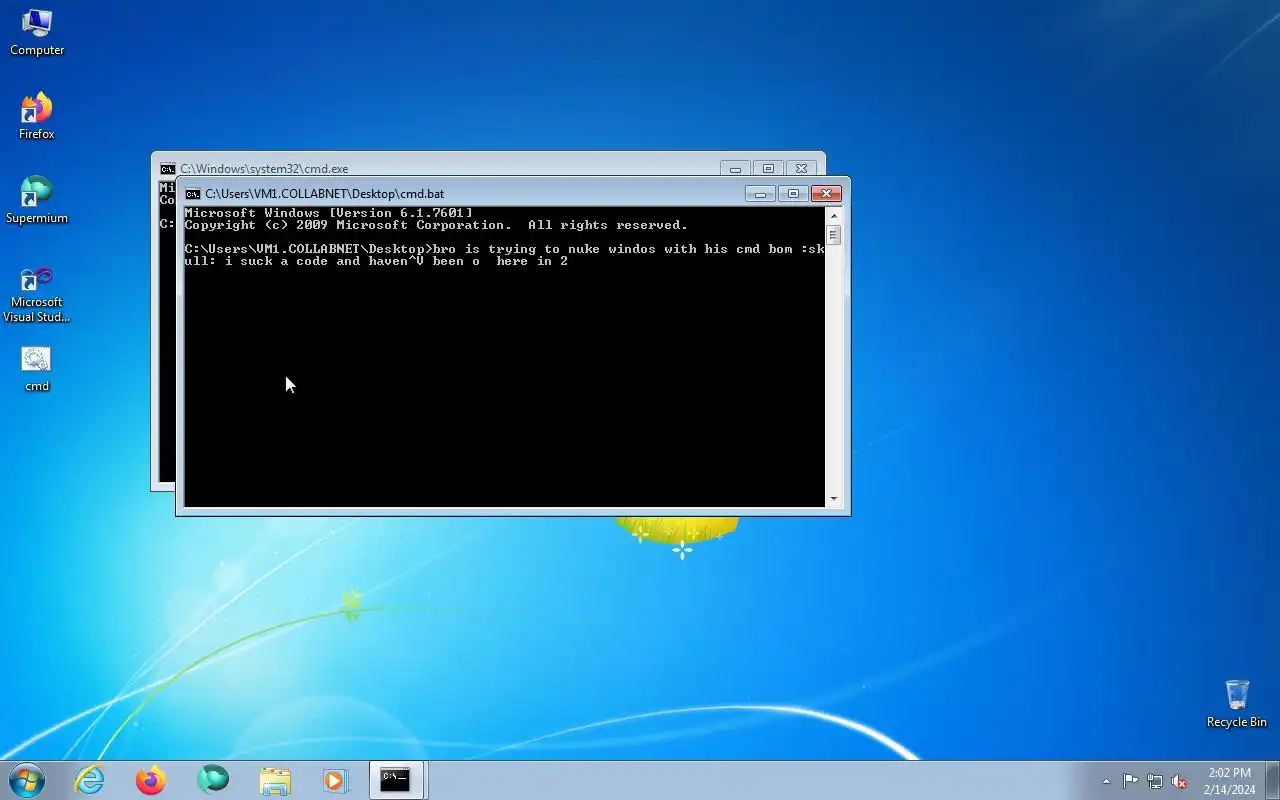Screen dimensions: 1280x800
Task: Click the Copyright 2009 Microsoft Corporation line
Action: [x=436, y=225]
